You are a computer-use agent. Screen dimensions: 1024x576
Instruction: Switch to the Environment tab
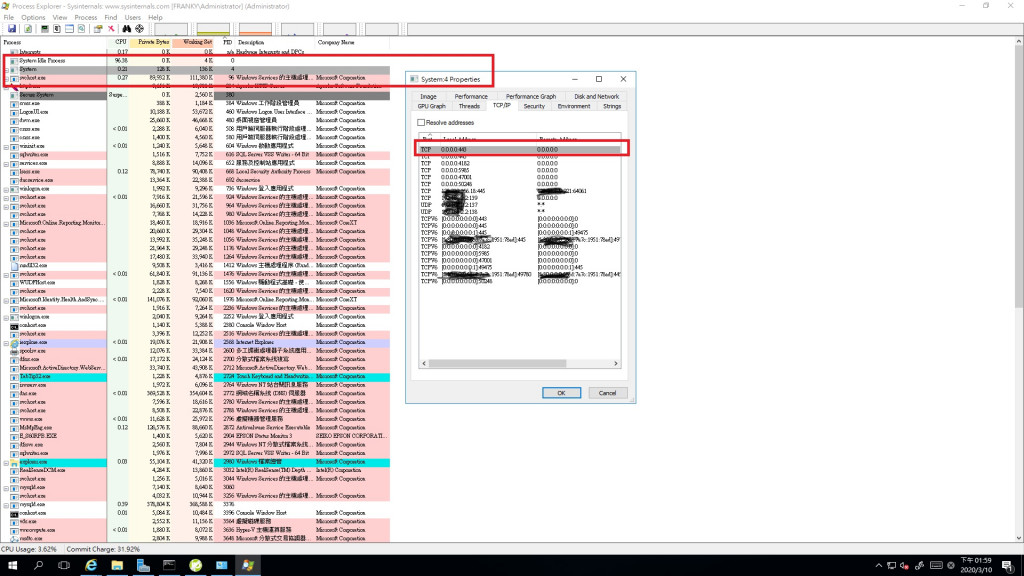pos(574,106)
